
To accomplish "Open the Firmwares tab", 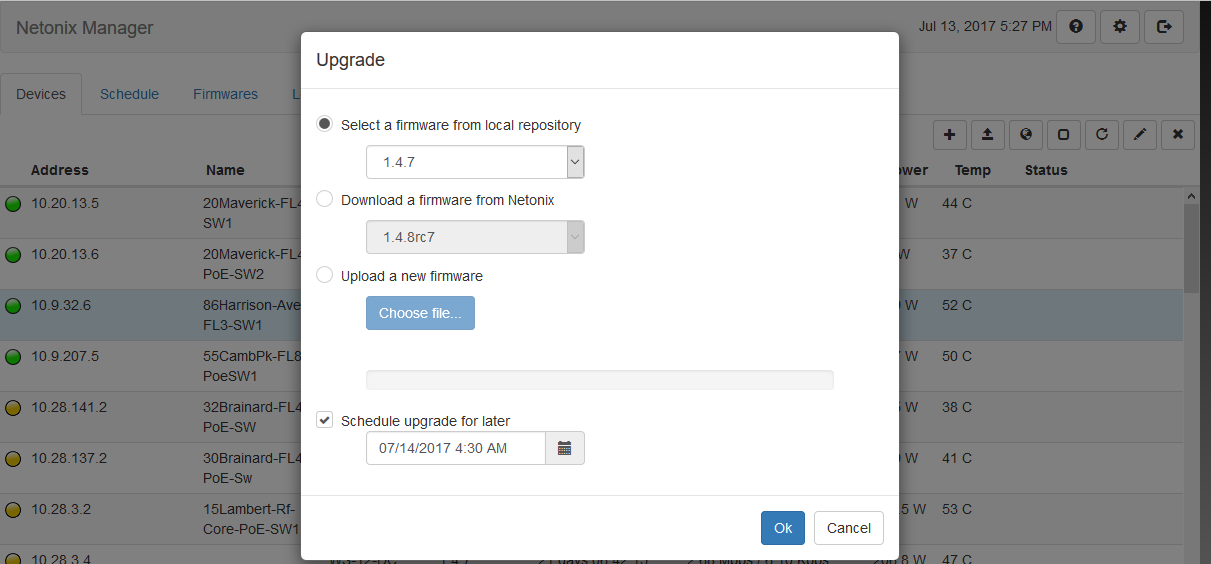I will tap(225, 94).
